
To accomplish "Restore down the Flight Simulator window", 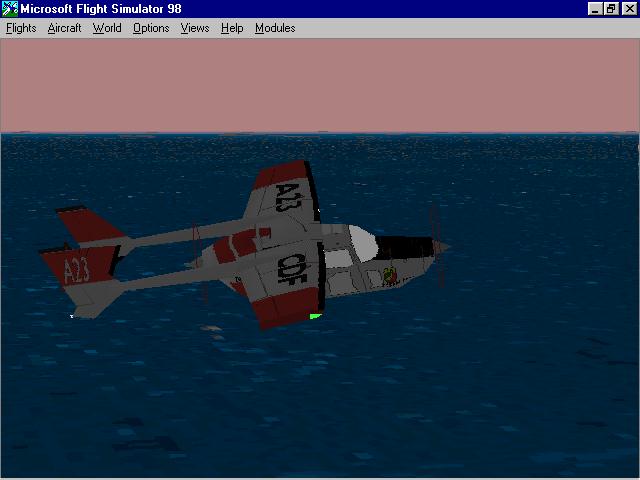I will pos(611,9).
